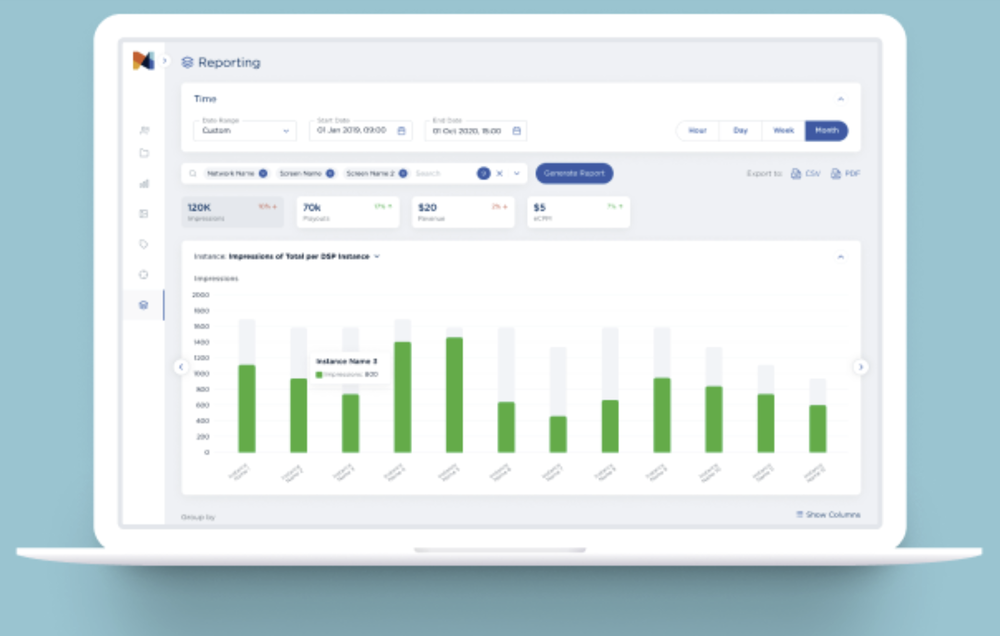The image size is (1000, 636).
Task: Click the colorful M logo
Action: click(143, 61)
